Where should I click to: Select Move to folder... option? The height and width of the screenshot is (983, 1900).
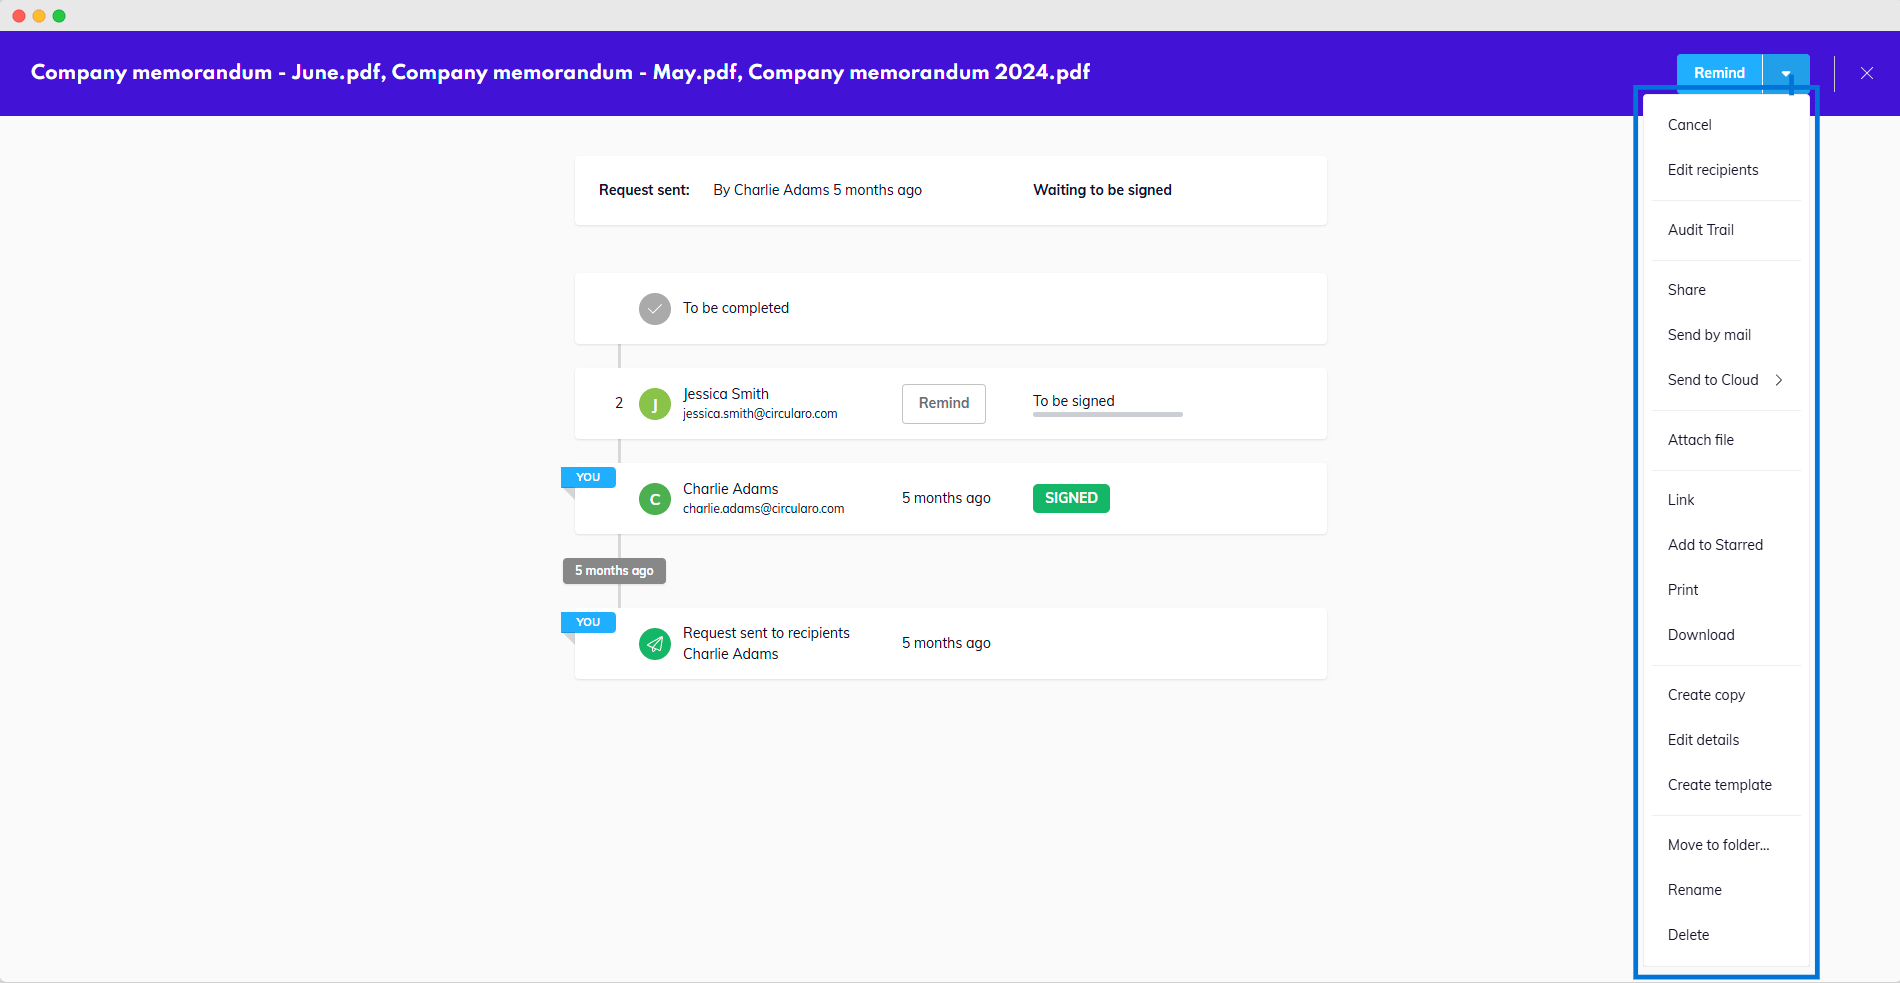coord(1718,845)
